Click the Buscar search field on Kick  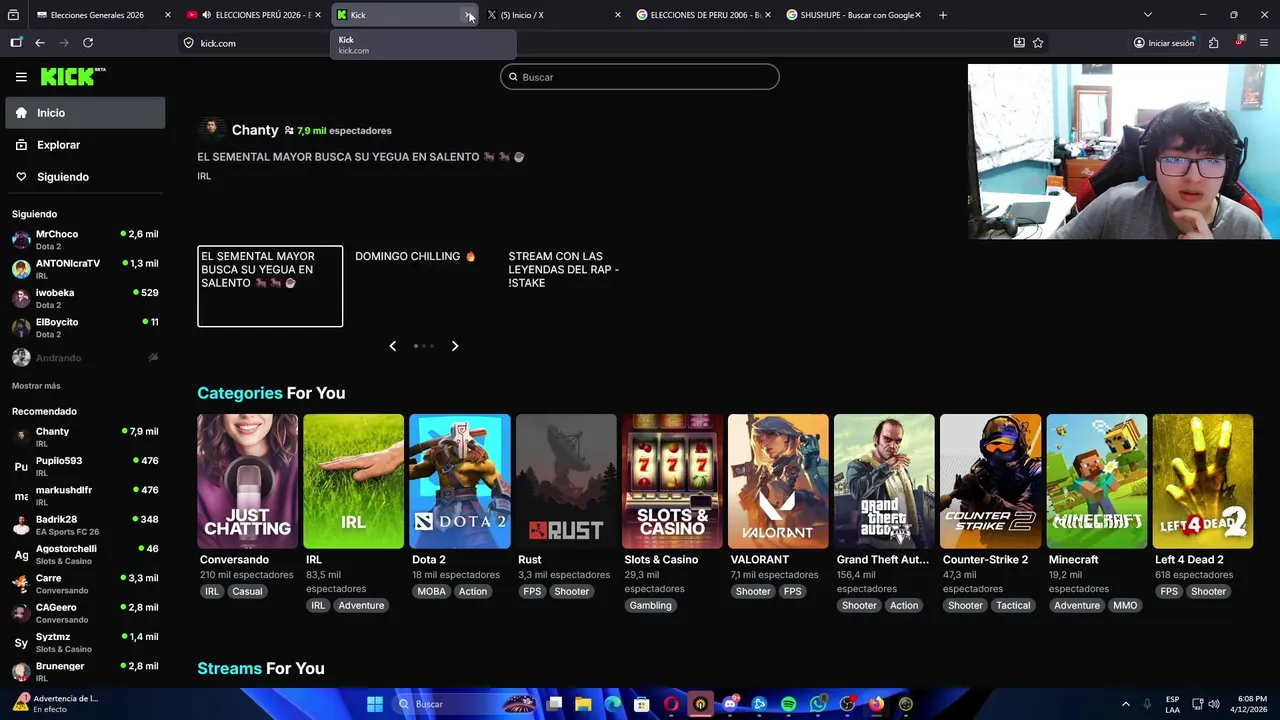click(x=640, y=77)
